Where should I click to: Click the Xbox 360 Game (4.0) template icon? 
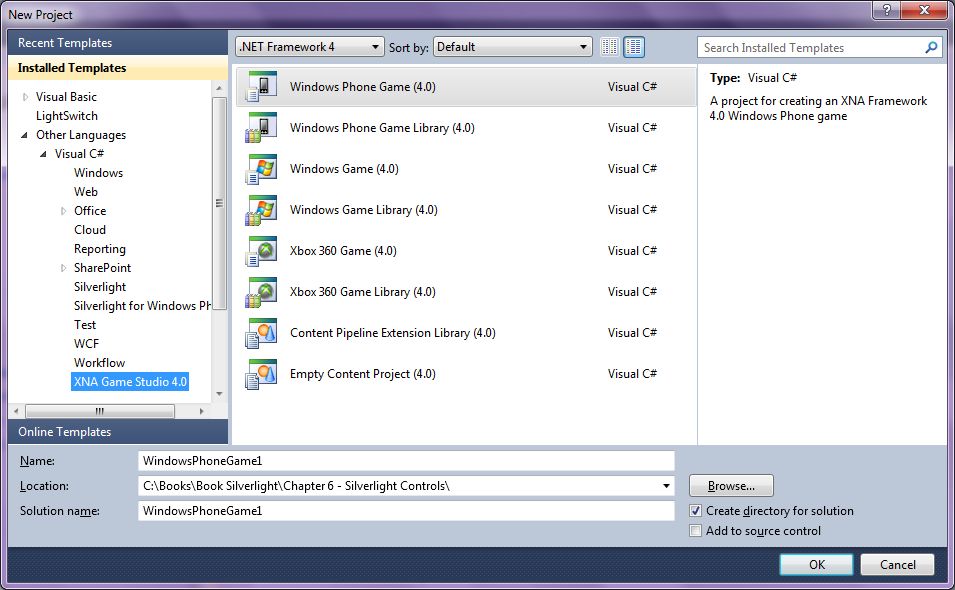[261, 251]
